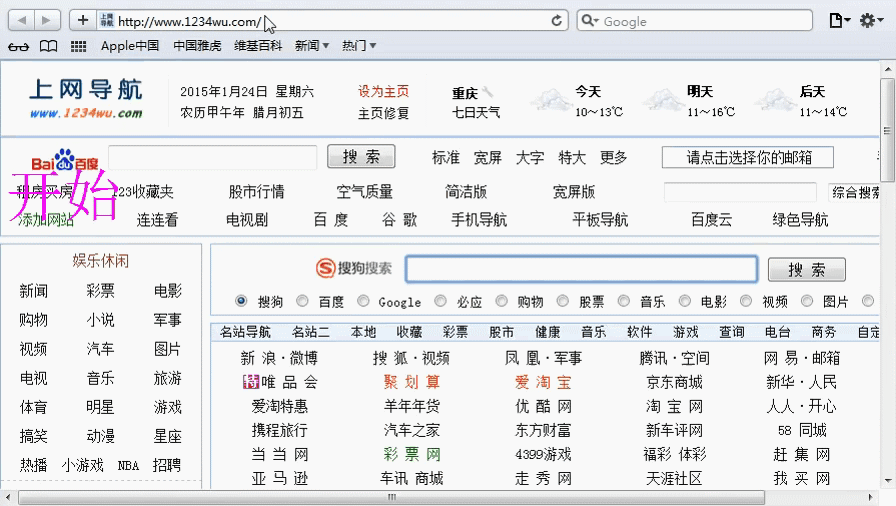Open the 七日天气 link

476,113
